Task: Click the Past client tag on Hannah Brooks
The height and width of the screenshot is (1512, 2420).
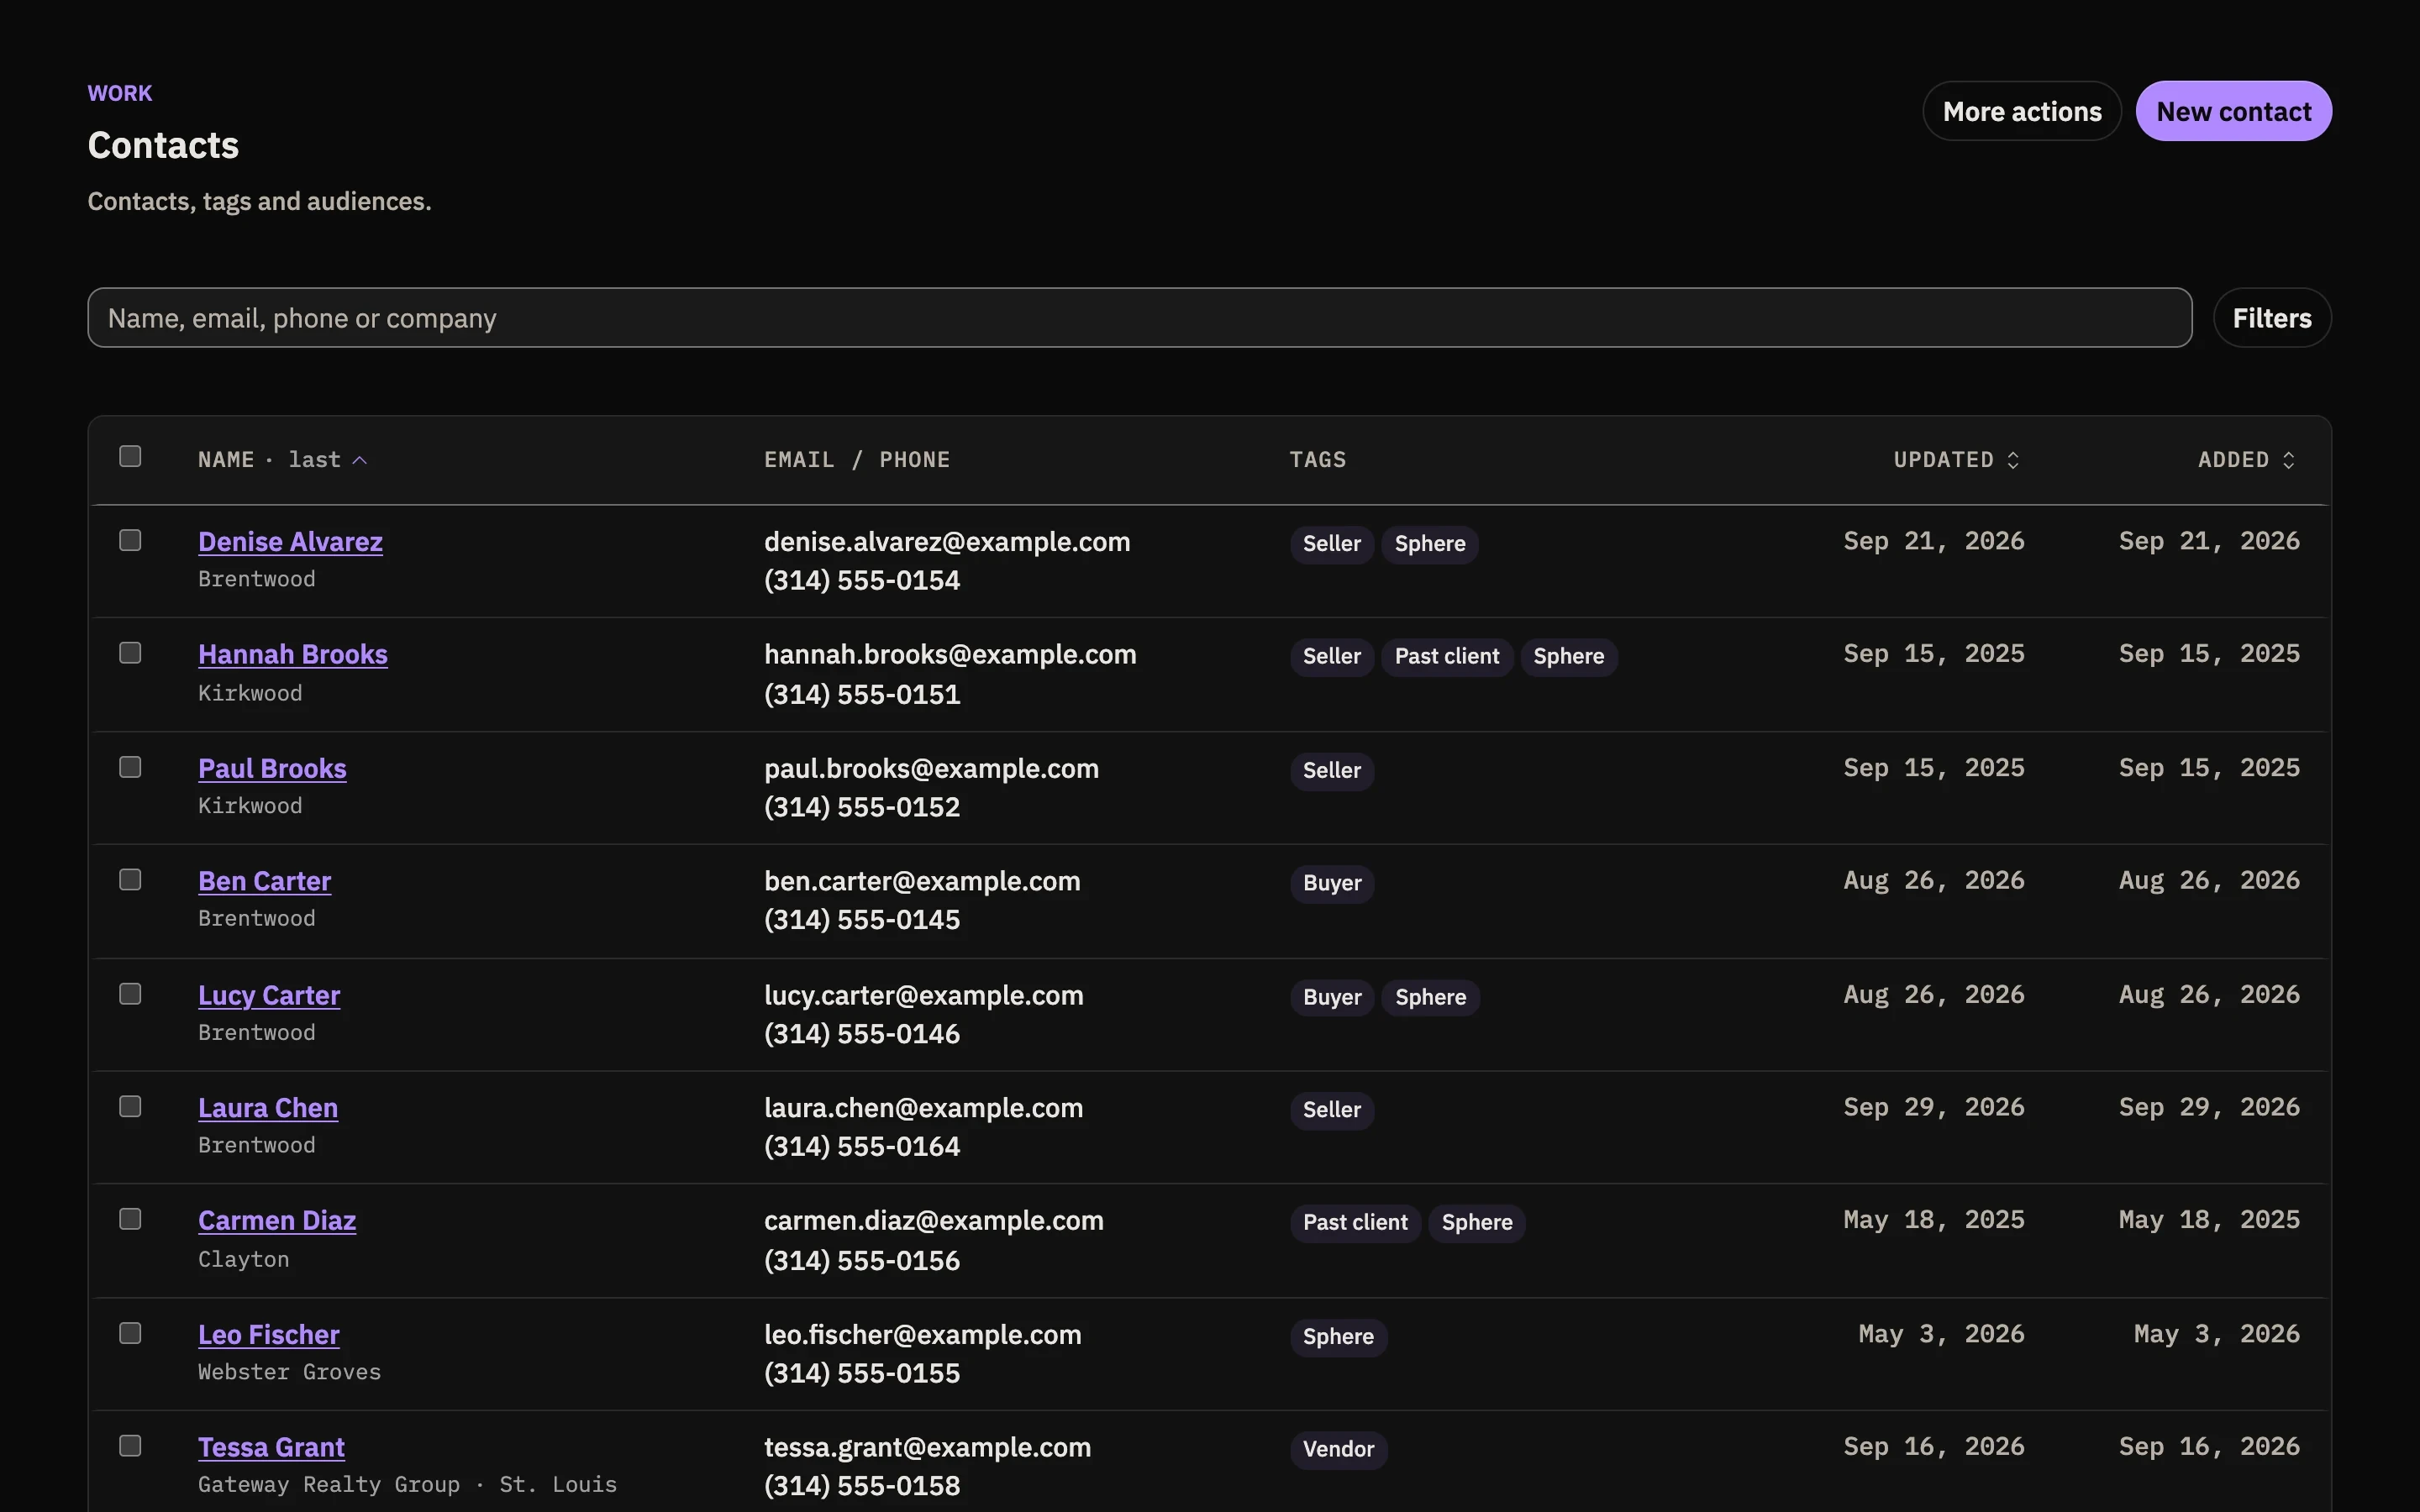Action: 1447,657
